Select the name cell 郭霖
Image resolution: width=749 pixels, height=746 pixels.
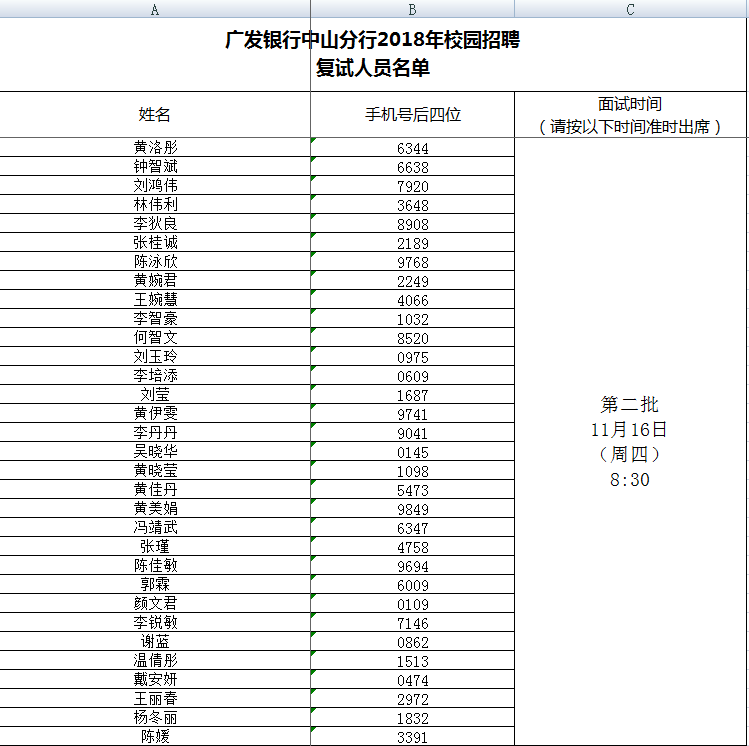pyautogui.click(x=155, y=585)
